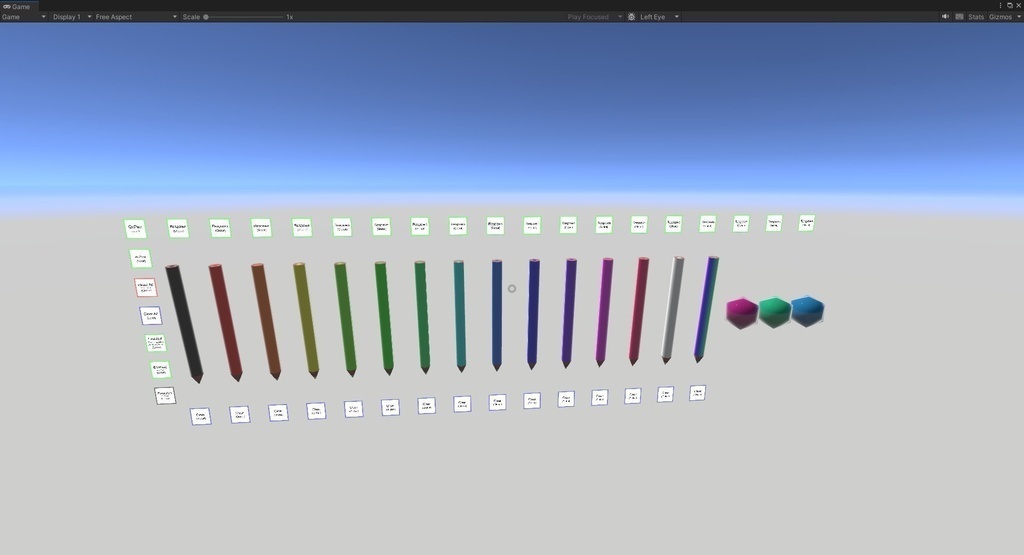This screenshot has height=555, width=1024.
Task: Click the teal pencil
Action: [460, 316]
